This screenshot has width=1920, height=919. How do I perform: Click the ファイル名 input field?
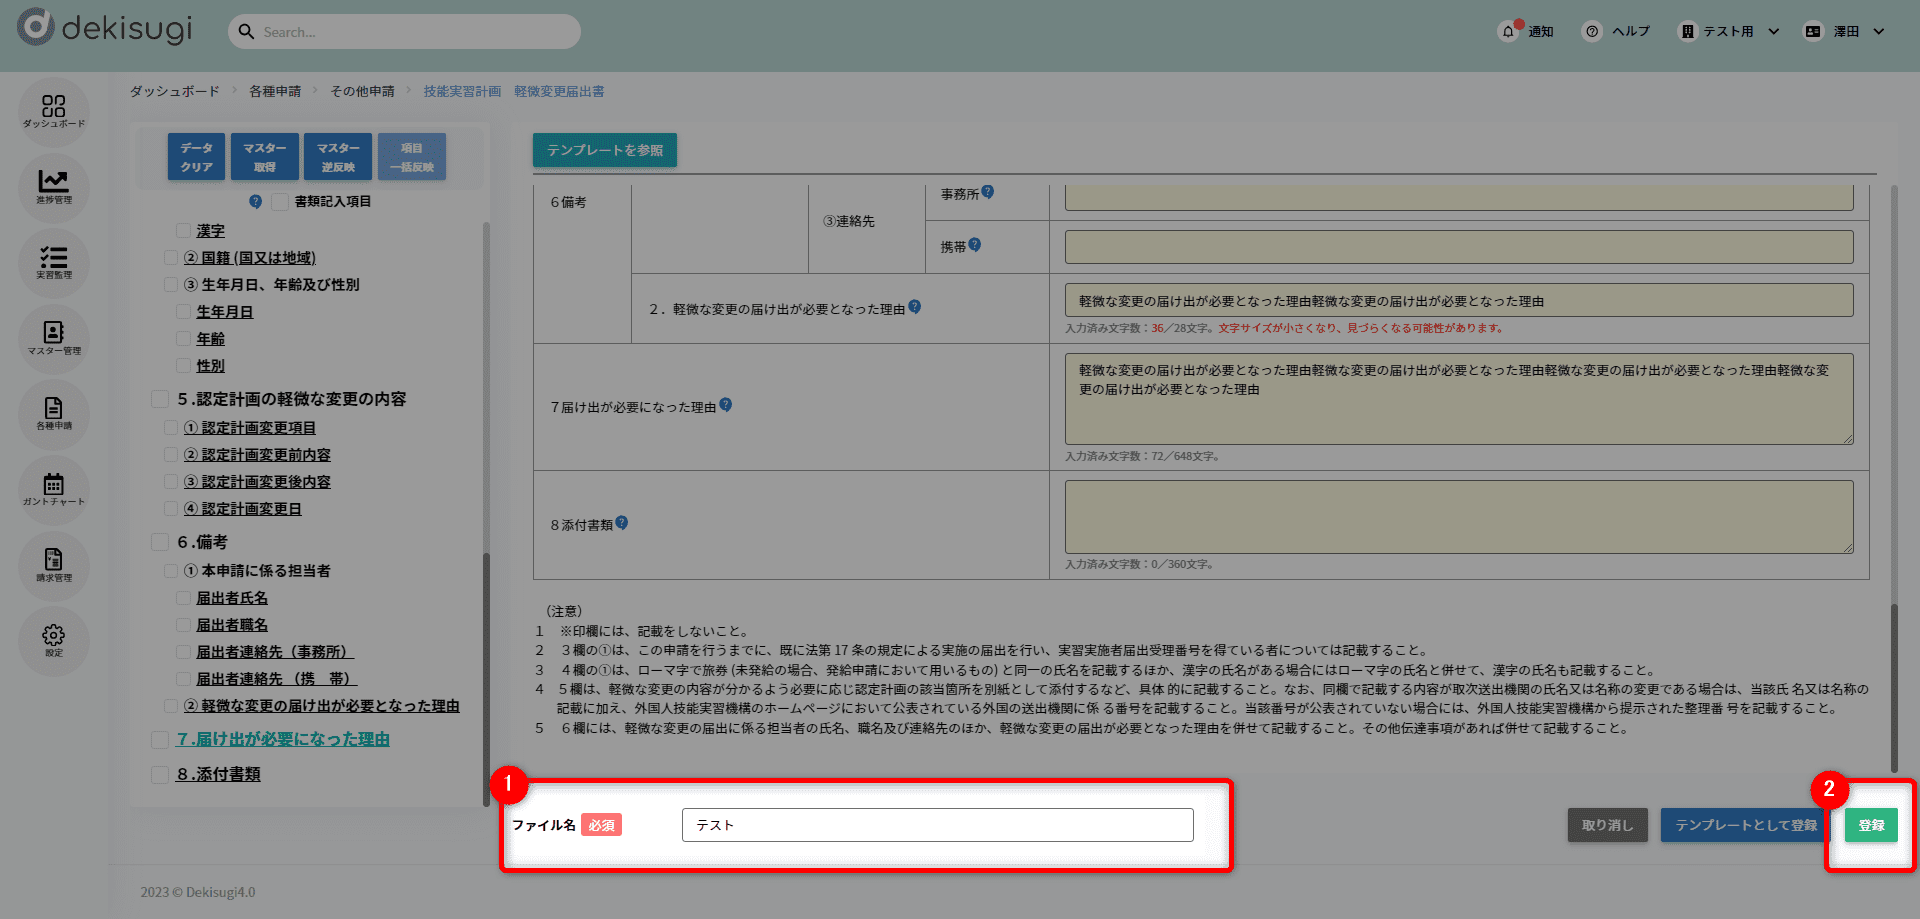(937, 825)
